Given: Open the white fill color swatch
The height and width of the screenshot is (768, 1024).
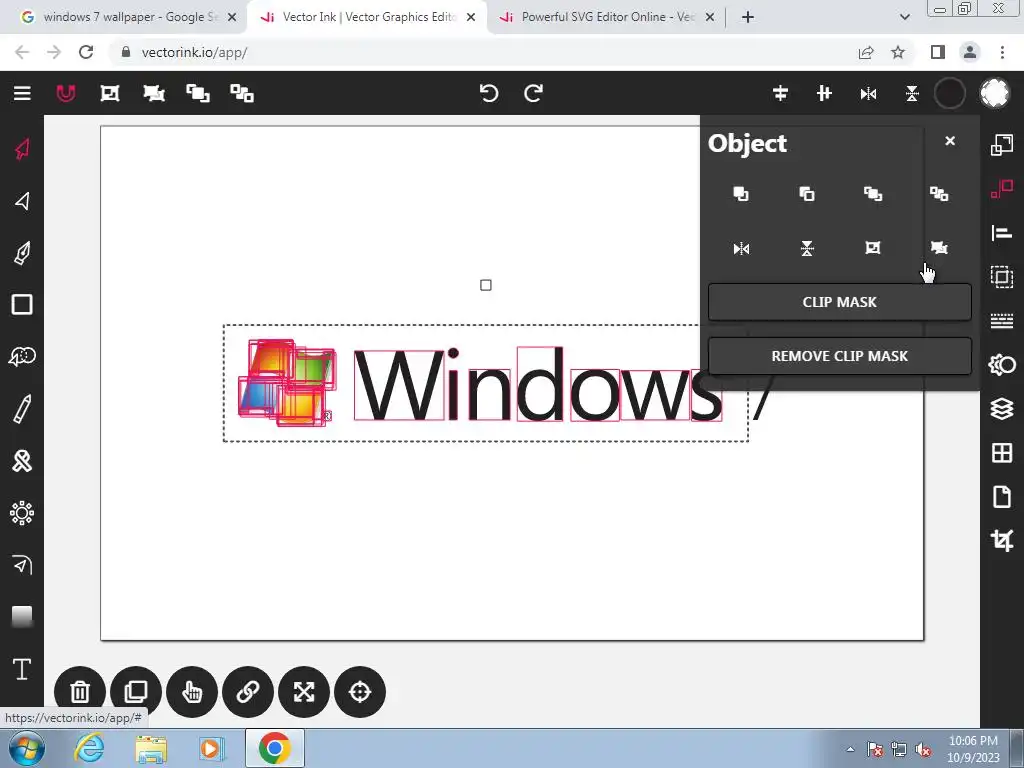Looking at the screenshot, I should coord(995,93).
